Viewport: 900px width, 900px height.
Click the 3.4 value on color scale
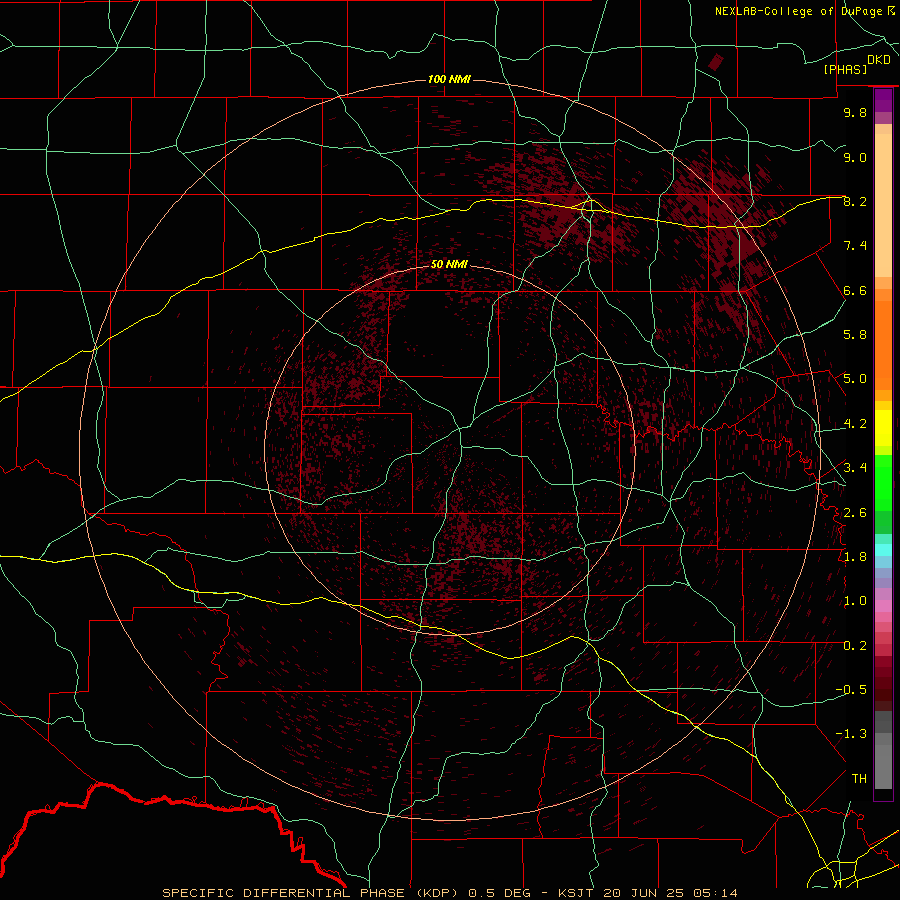click(855, 468)
